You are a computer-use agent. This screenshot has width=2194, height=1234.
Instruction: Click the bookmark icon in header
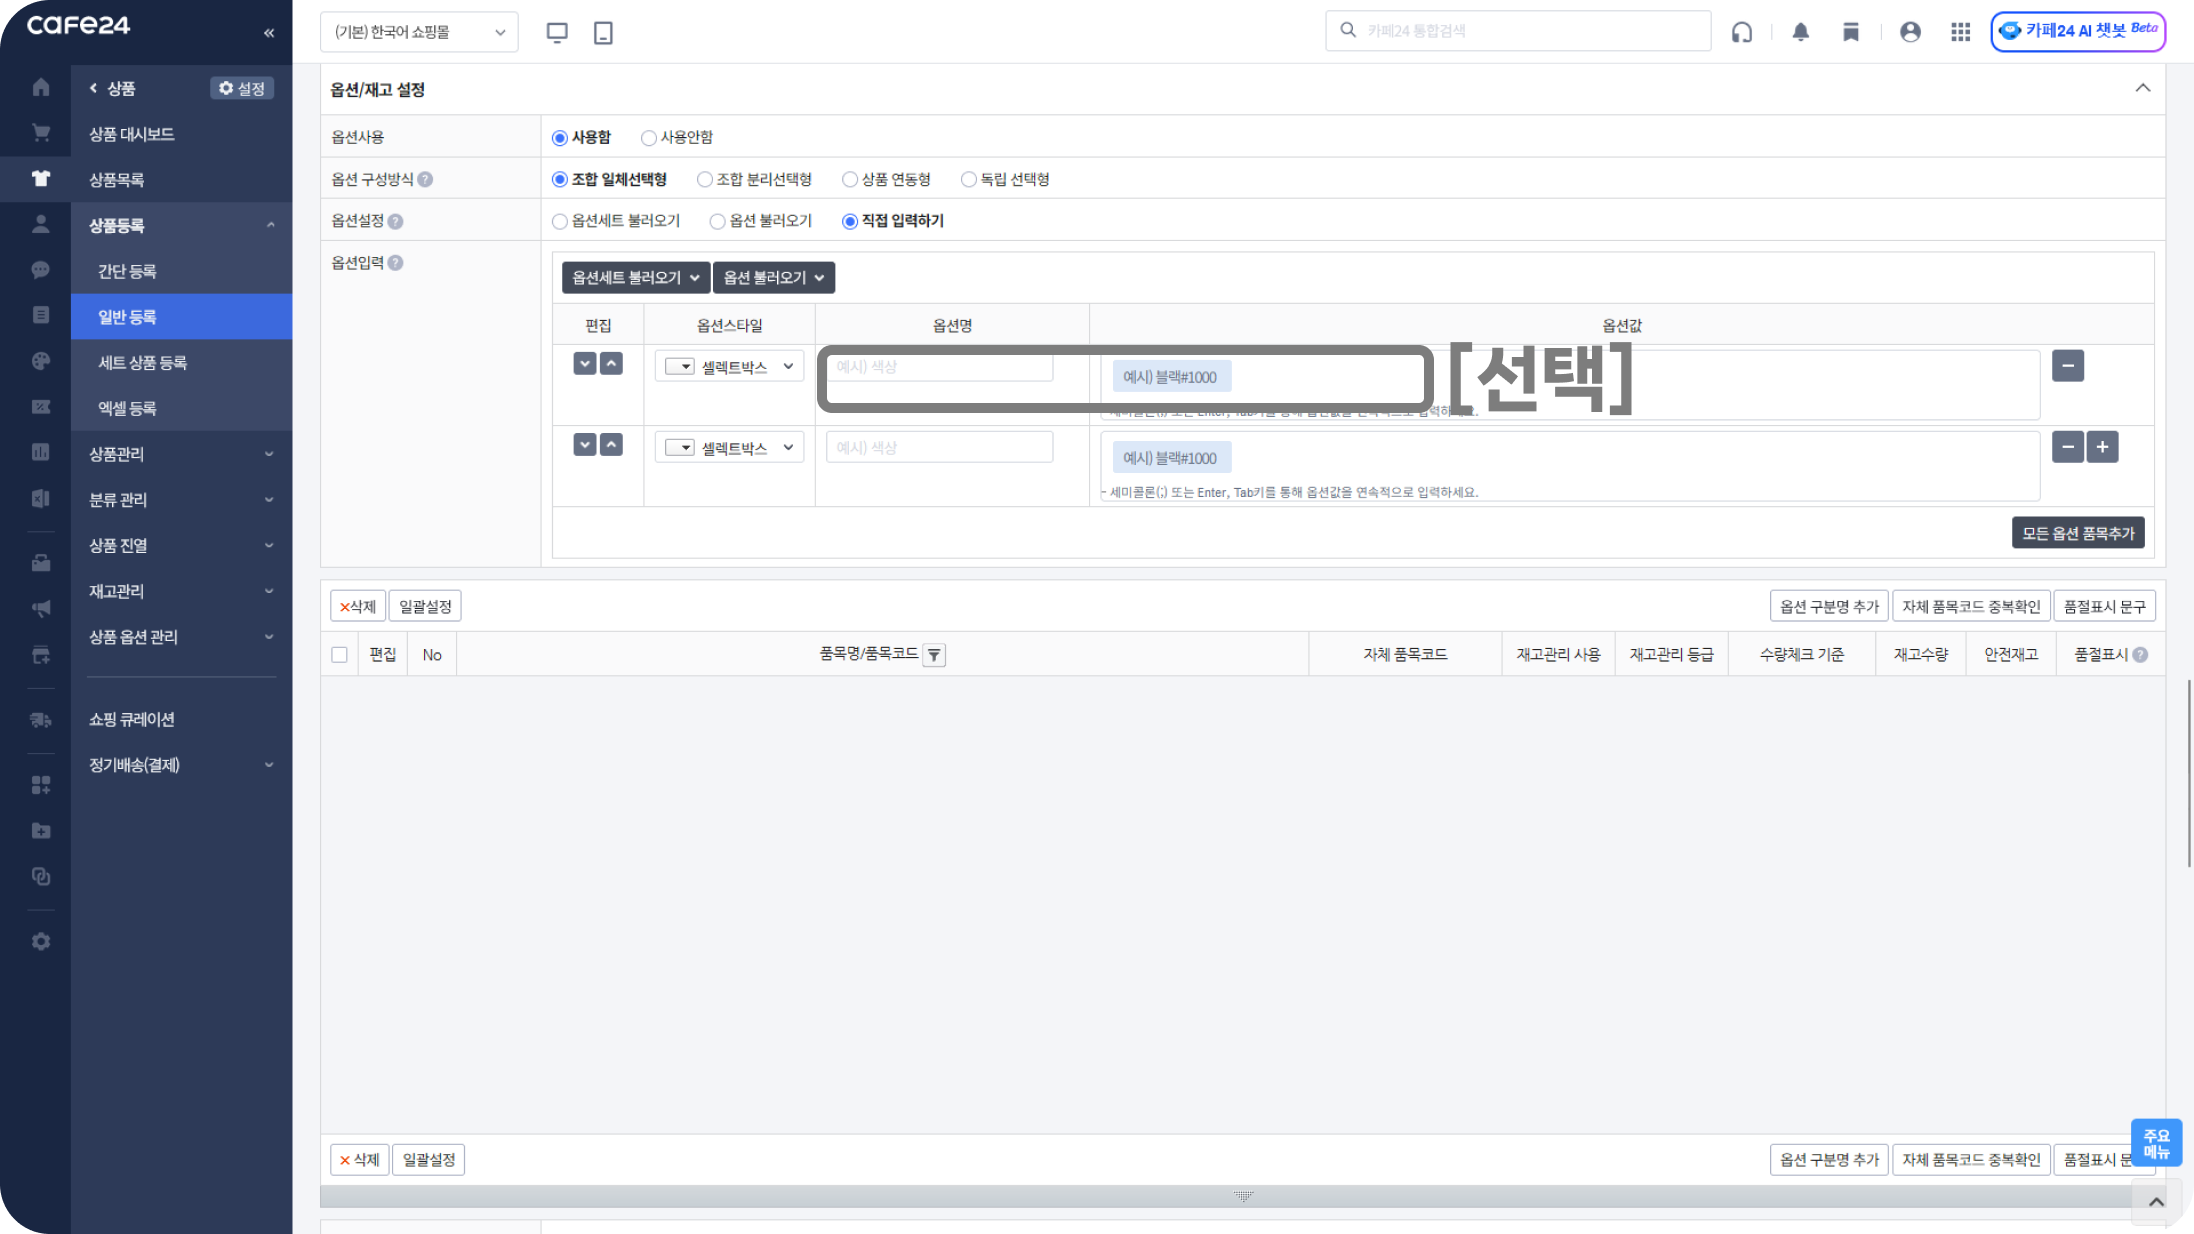point(1851,32)
